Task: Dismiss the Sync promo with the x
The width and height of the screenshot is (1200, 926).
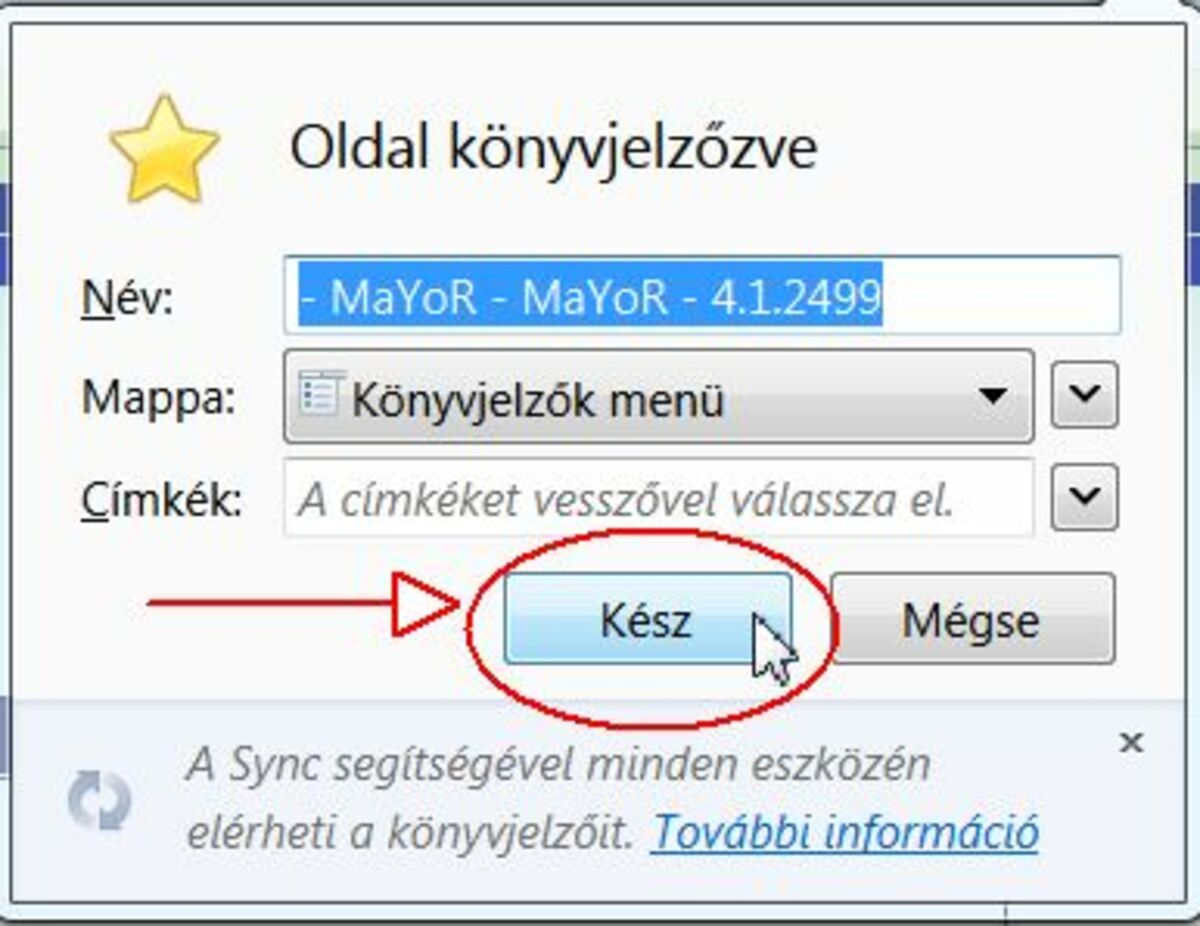Action: (1131, 742)
